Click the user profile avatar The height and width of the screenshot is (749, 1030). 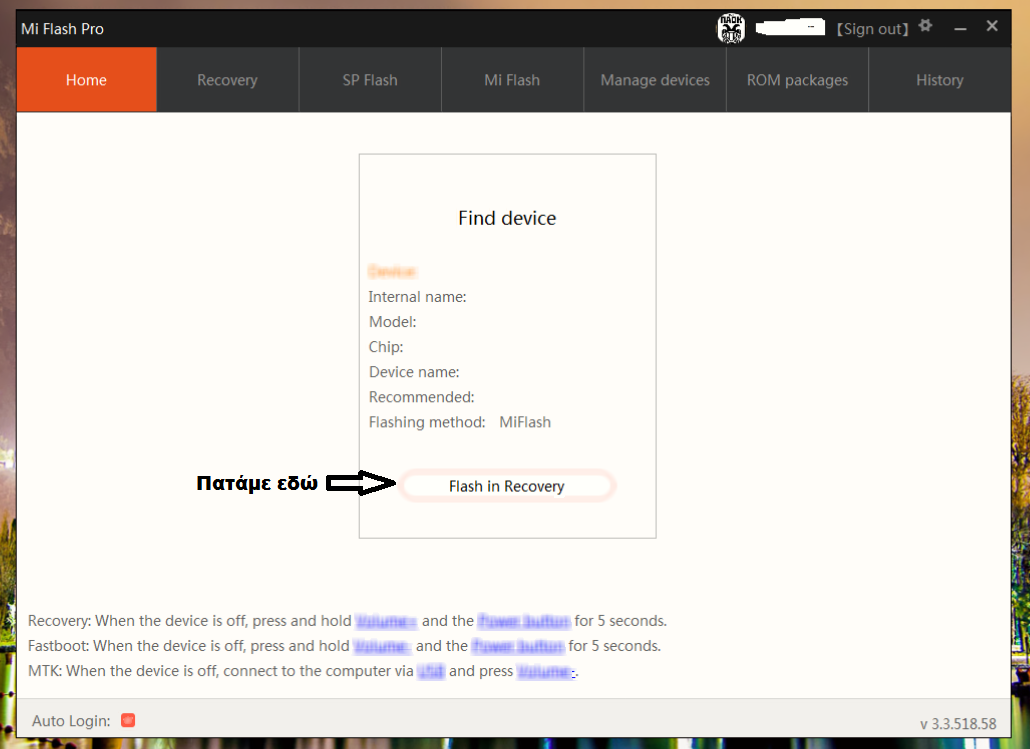(x=731, y=28)
